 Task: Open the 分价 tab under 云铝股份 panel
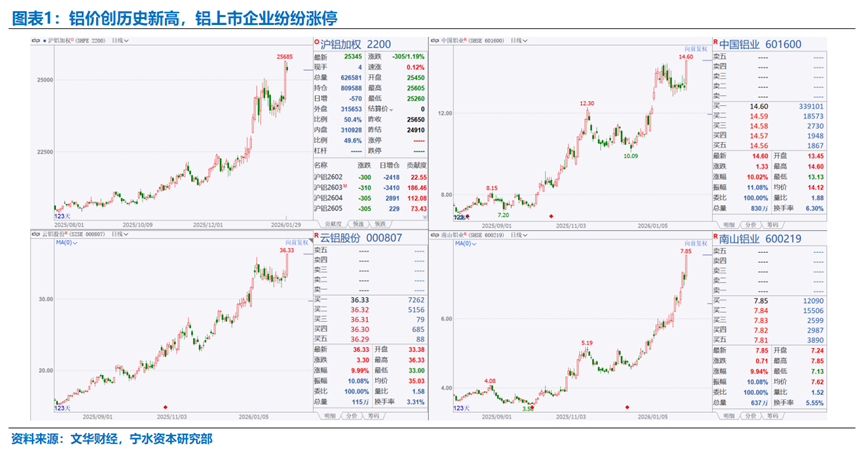pyautogui.click(x=352, y=416)
